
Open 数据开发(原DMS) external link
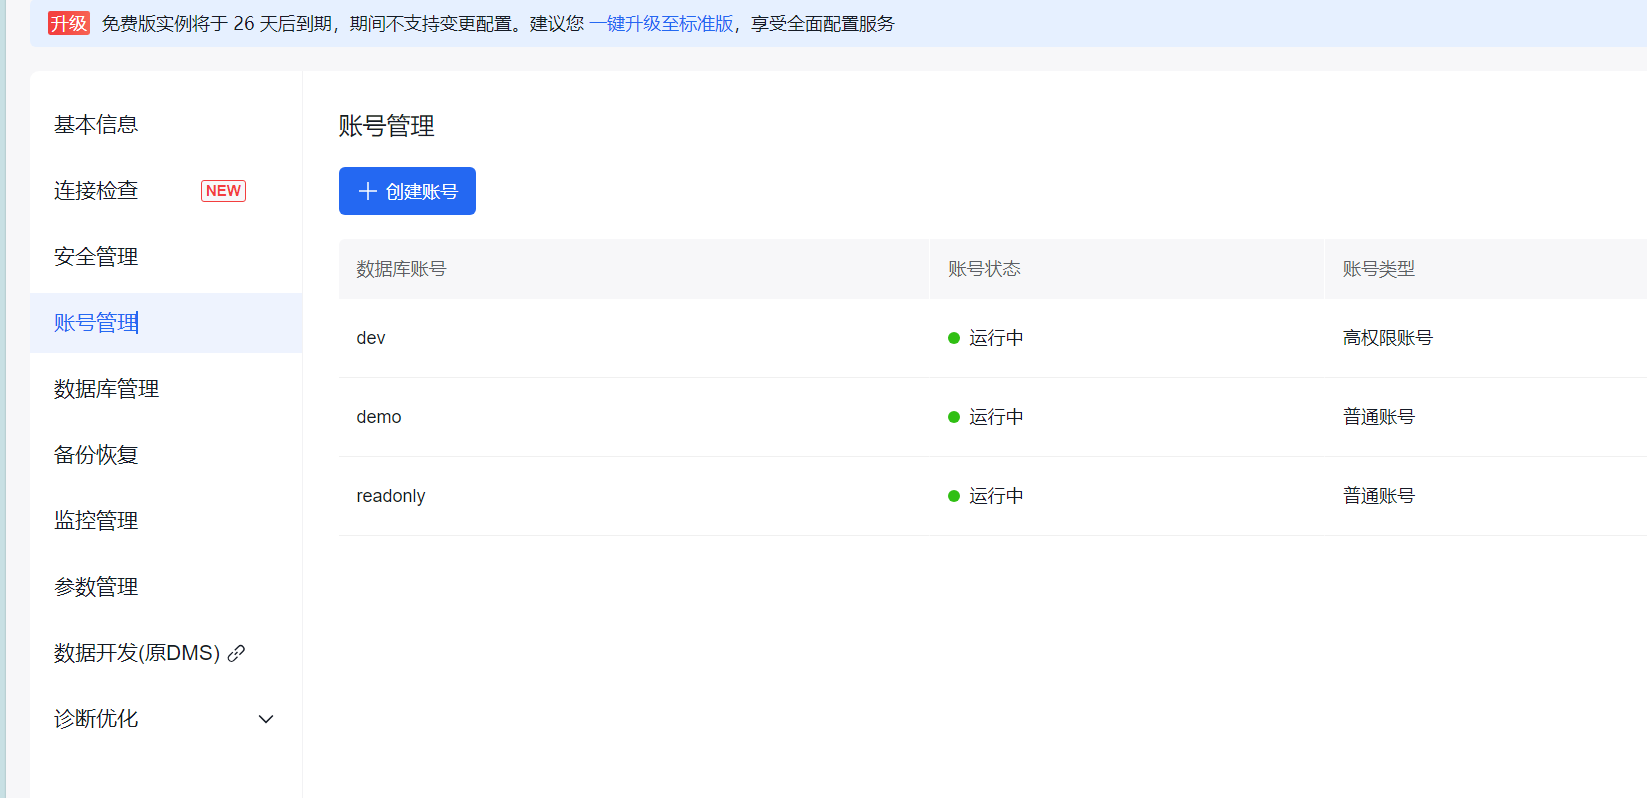pos(137,652)
